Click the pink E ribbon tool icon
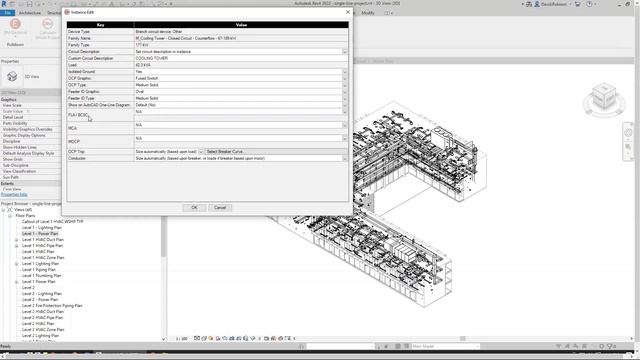Viewport: 640px width, 360px height. 15,24
